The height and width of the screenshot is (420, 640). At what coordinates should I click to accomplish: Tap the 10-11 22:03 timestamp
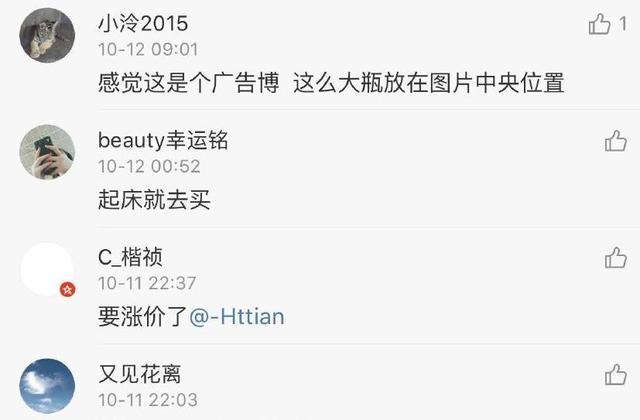coord(148,400)
